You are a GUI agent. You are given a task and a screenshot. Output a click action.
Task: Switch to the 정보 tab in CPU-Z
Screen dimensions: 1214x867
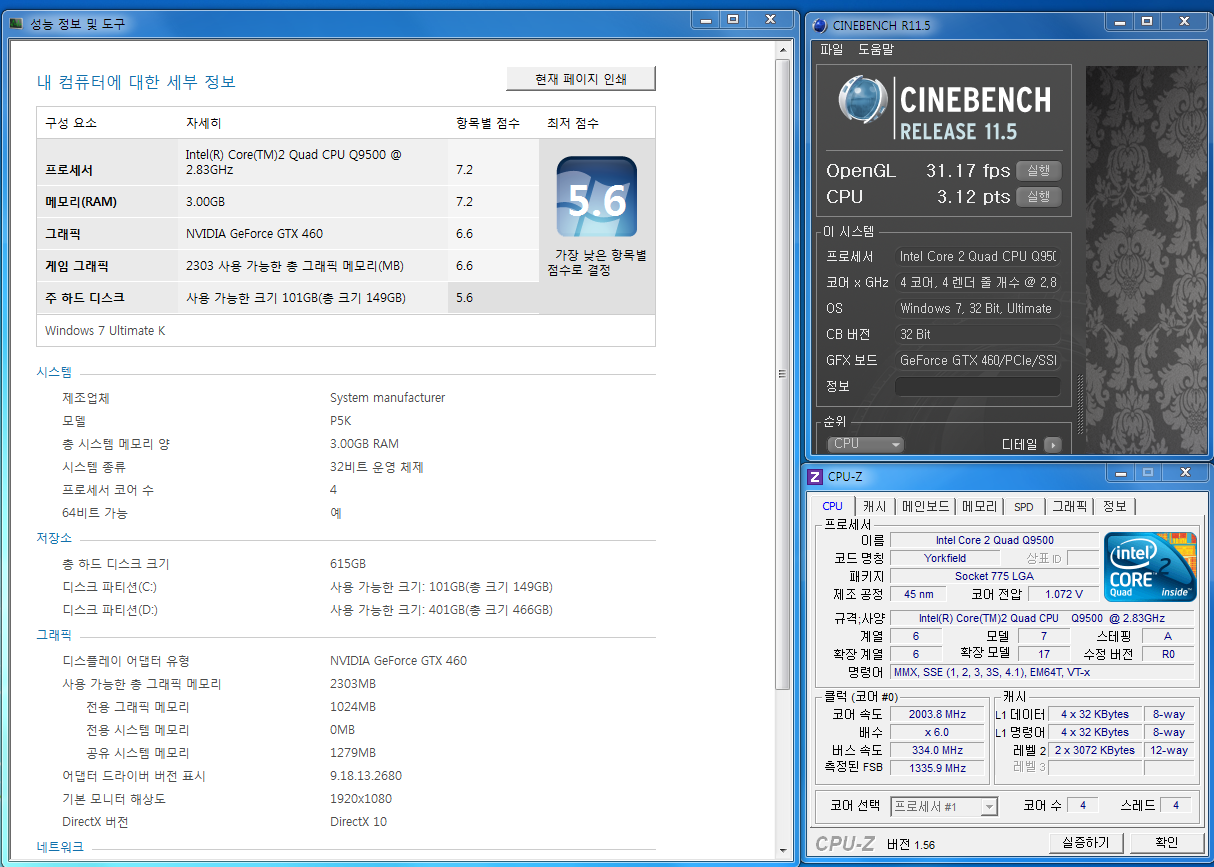click(1114, 506)
